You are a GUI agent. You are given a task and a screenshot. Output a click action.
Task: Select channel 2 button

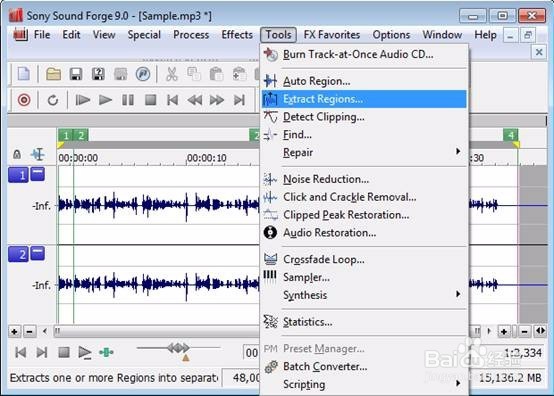(19, 254)
